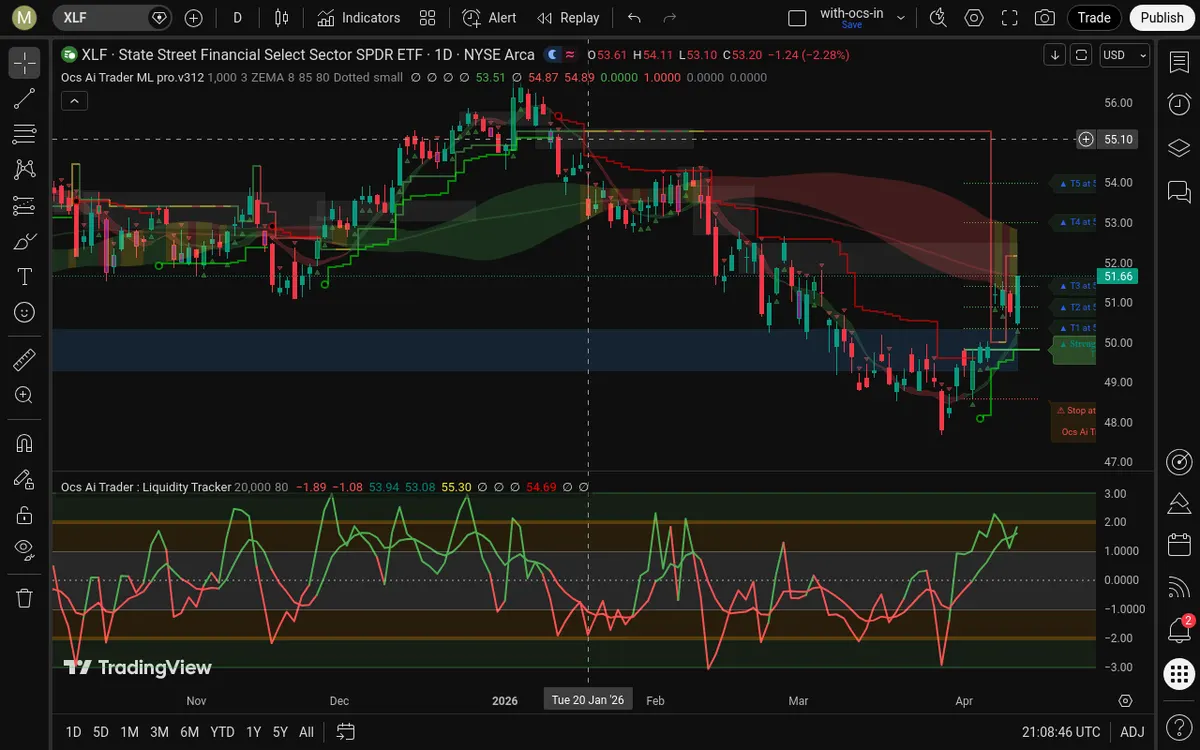Open the emoji icons tool

[x=25, y=313]
